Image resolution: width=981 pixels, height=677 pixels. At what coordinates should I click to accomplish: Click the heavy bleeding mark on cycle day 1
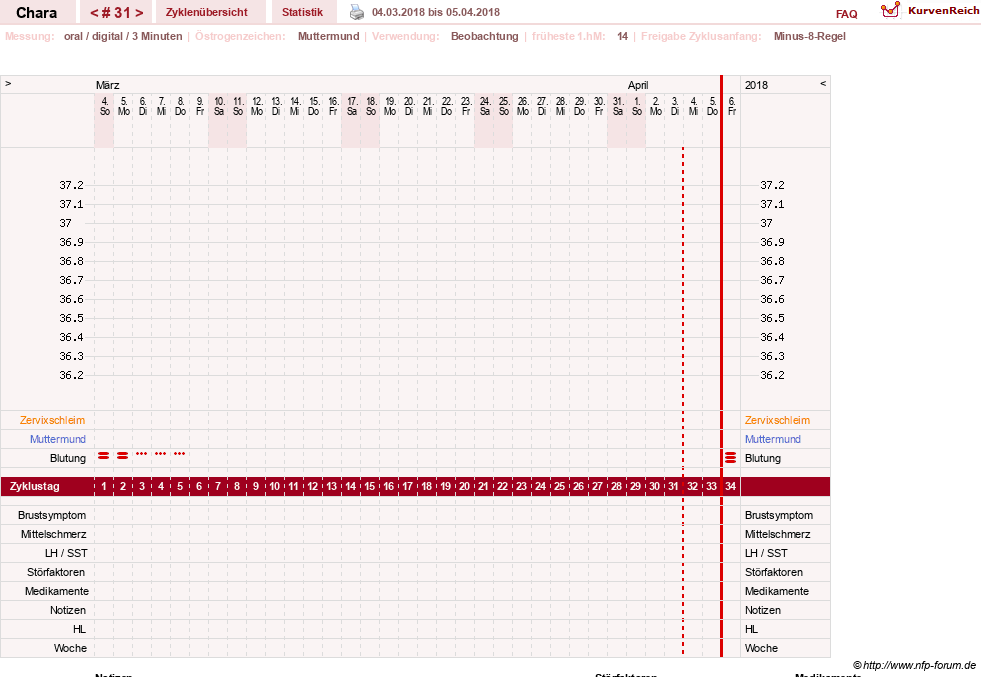pos(104,456)
